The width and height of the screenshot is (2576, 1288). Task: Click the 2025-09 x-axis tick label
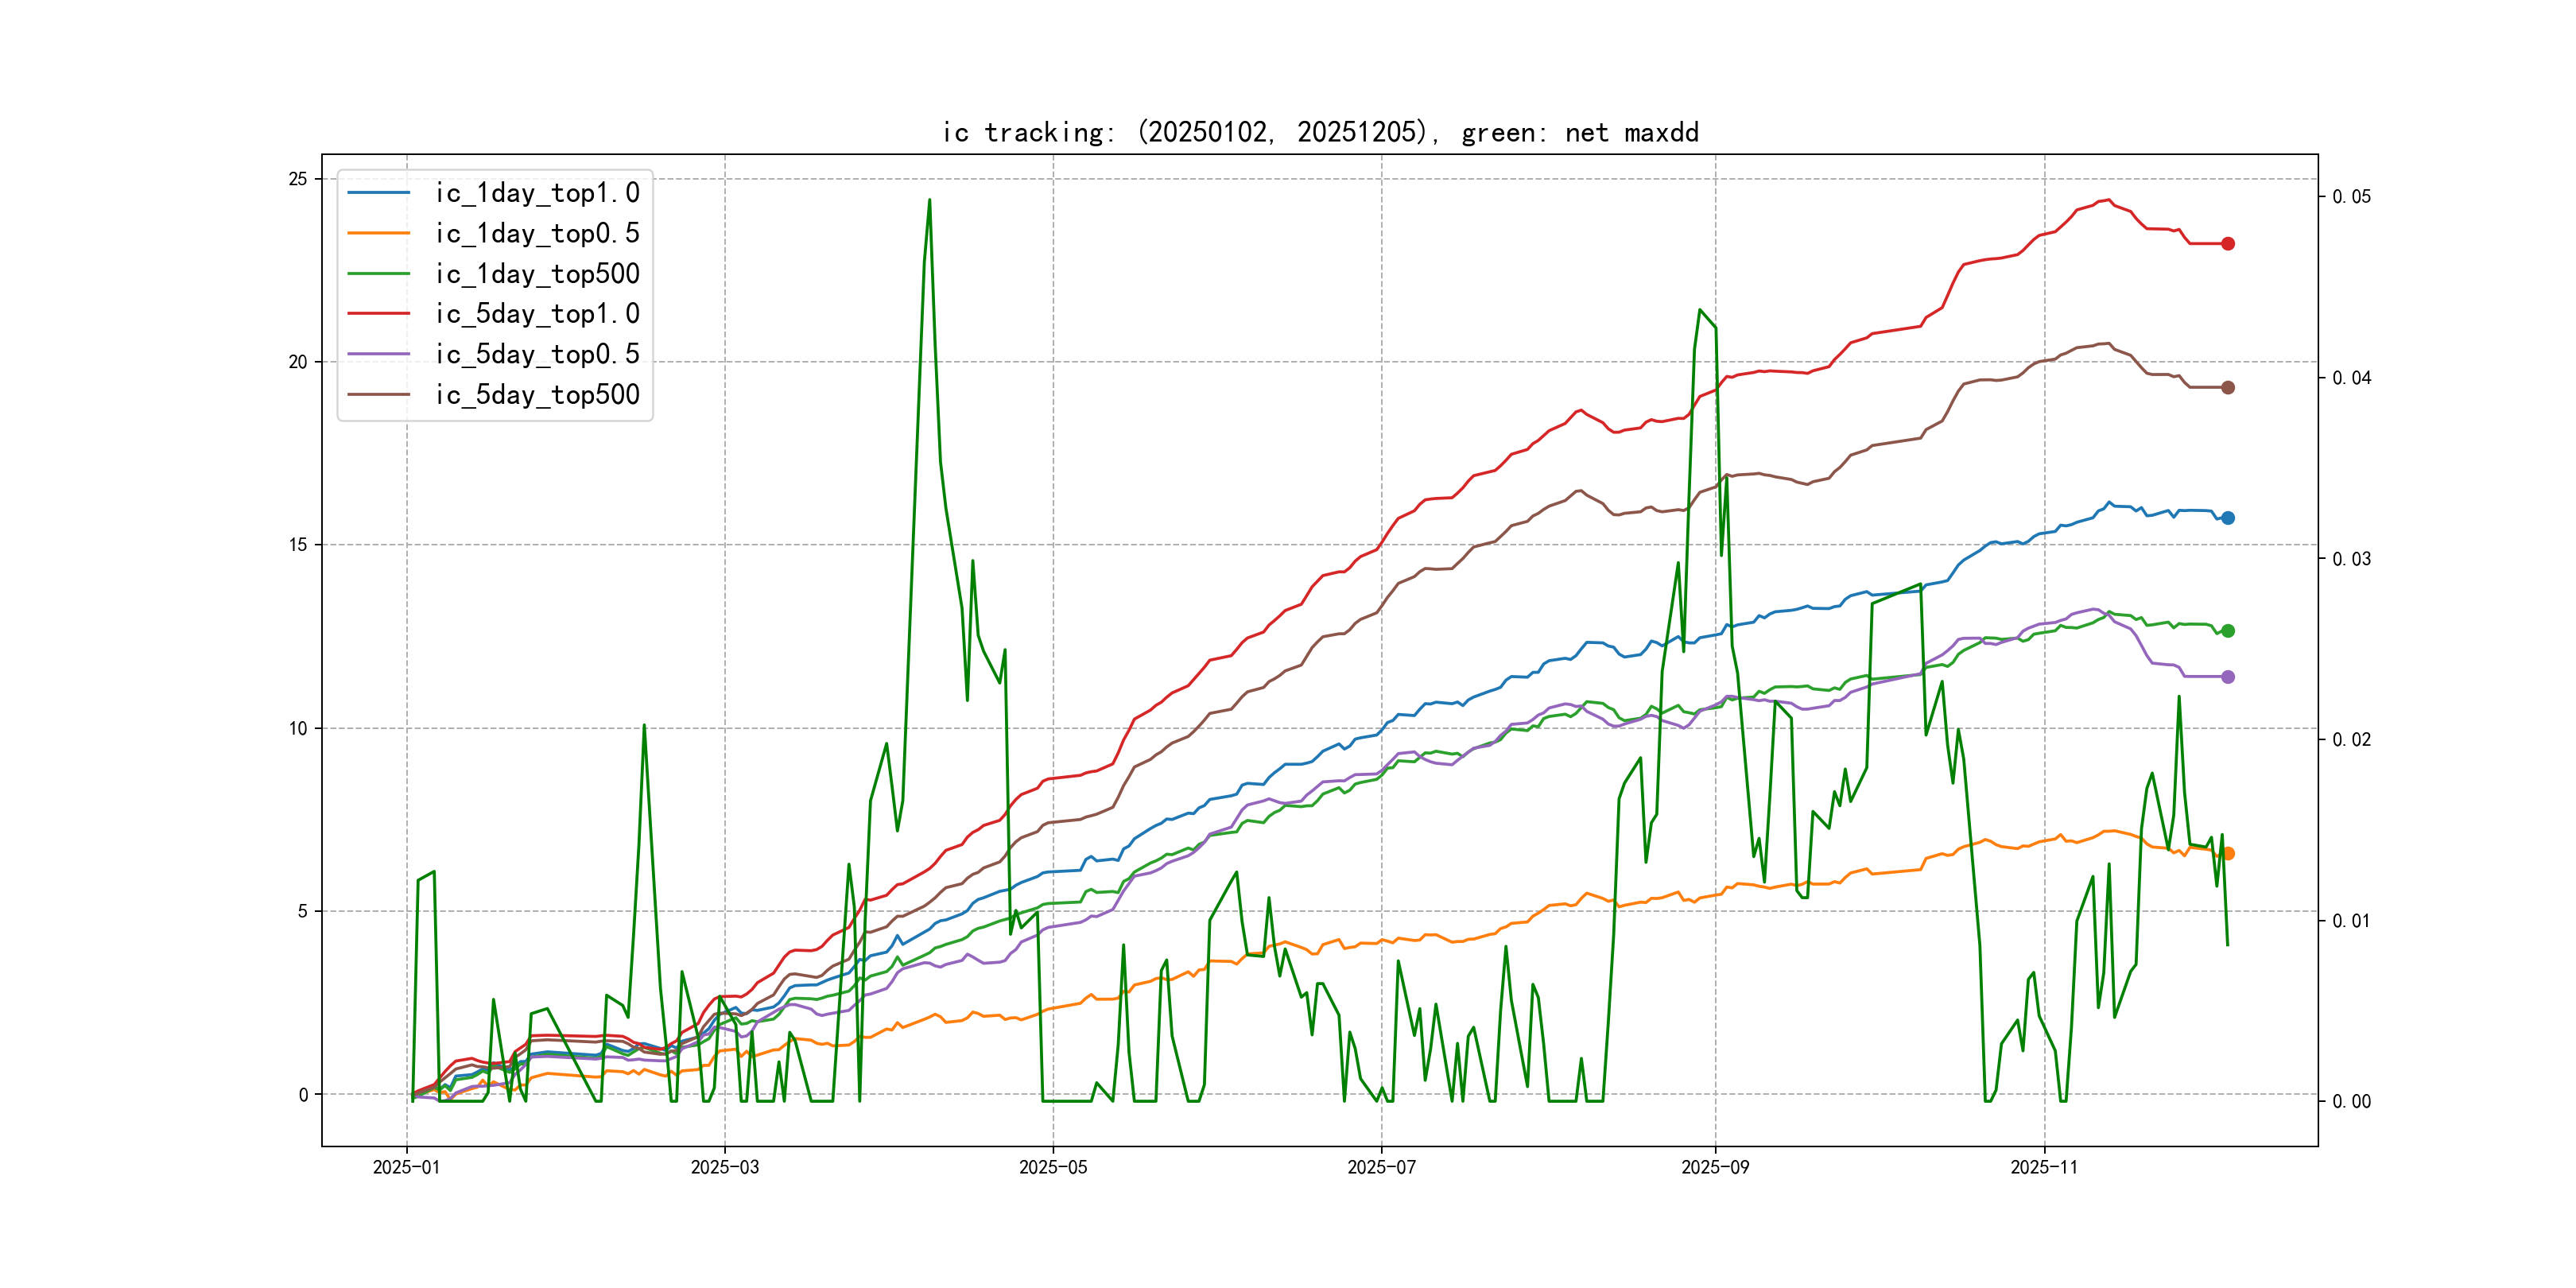(1715, 1167)
